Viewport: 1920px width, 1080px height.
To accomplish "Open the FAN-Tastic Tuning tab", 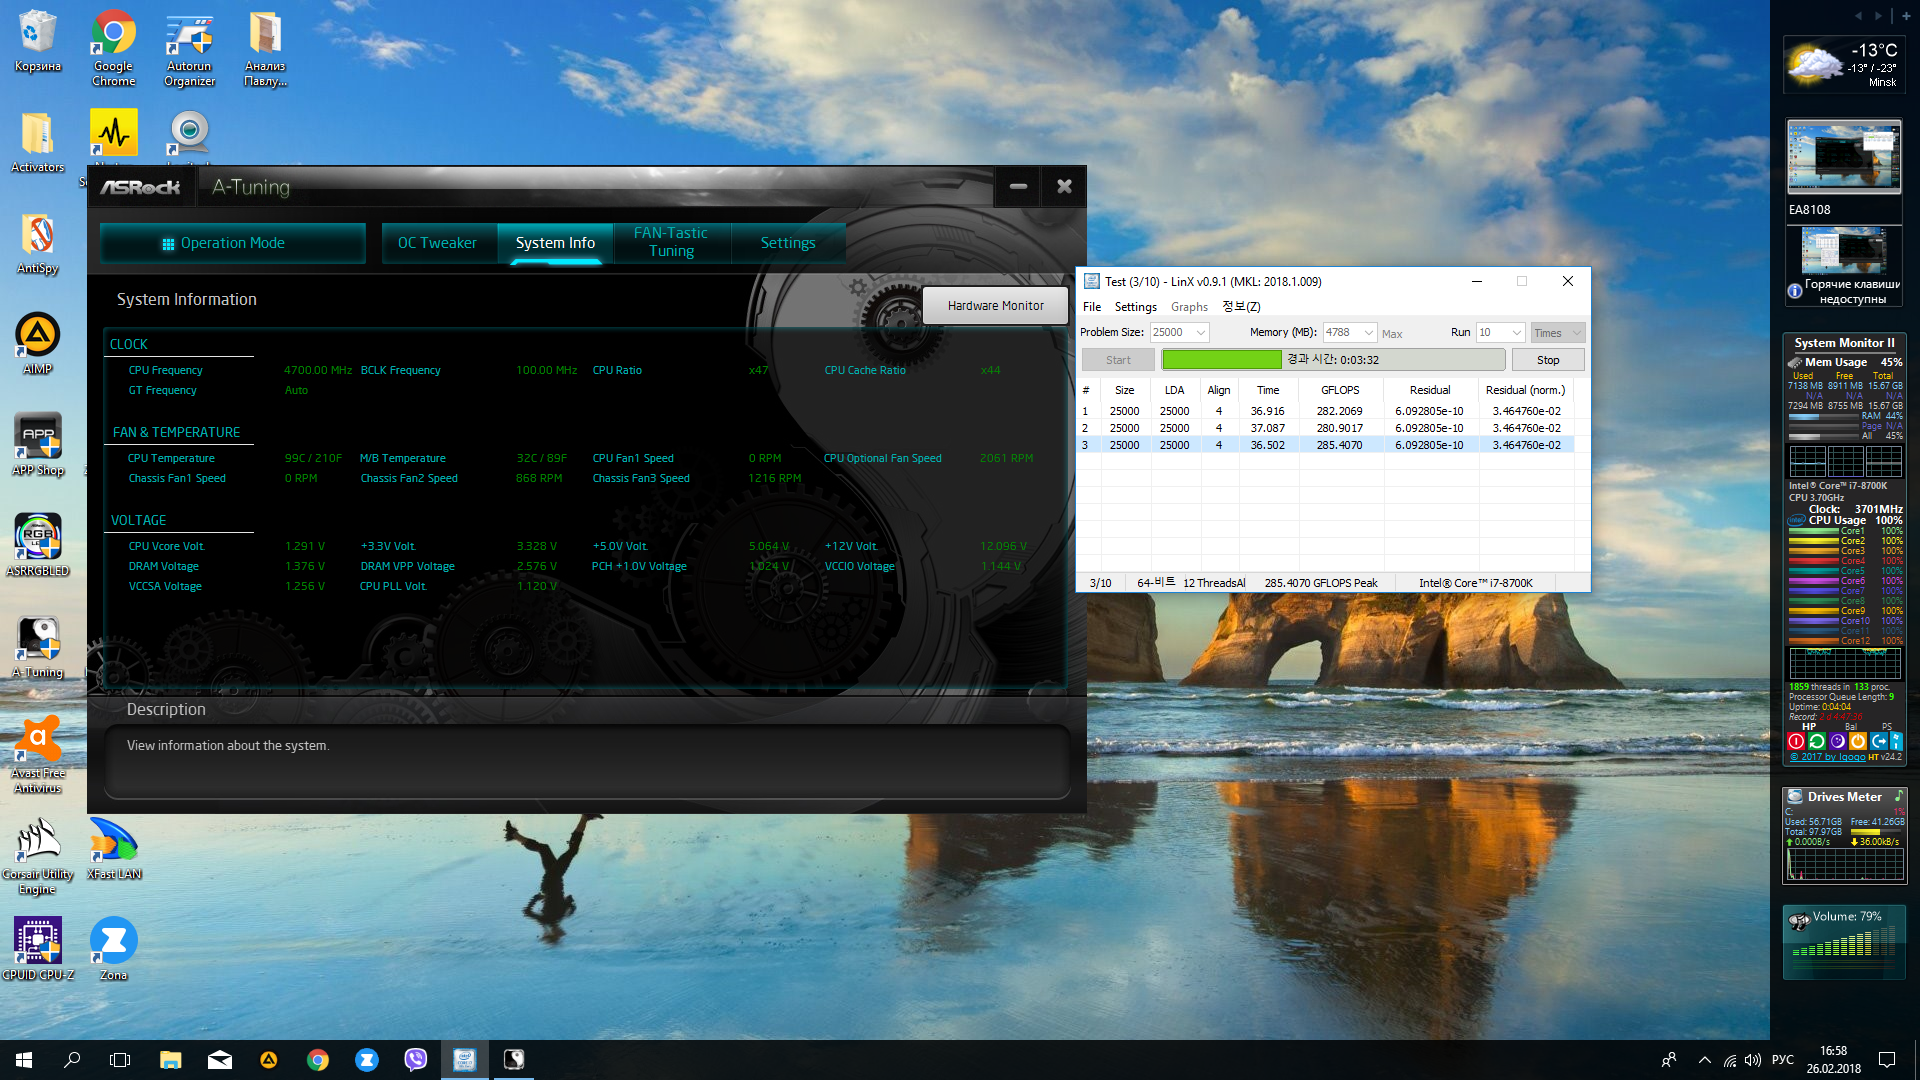I will click(x=671, y=242).
